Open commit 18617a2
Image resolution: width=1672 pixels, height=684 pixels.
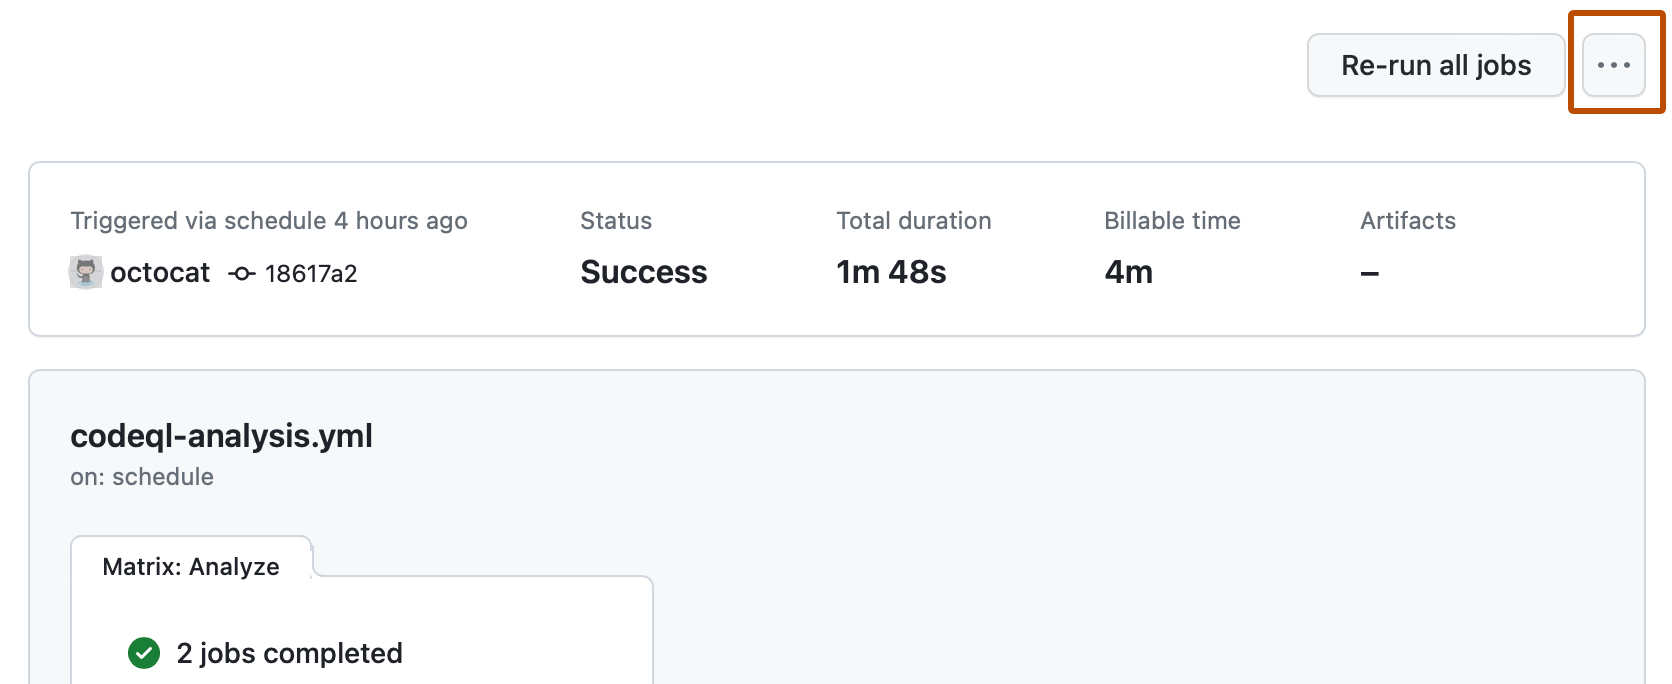click(311, 273)
